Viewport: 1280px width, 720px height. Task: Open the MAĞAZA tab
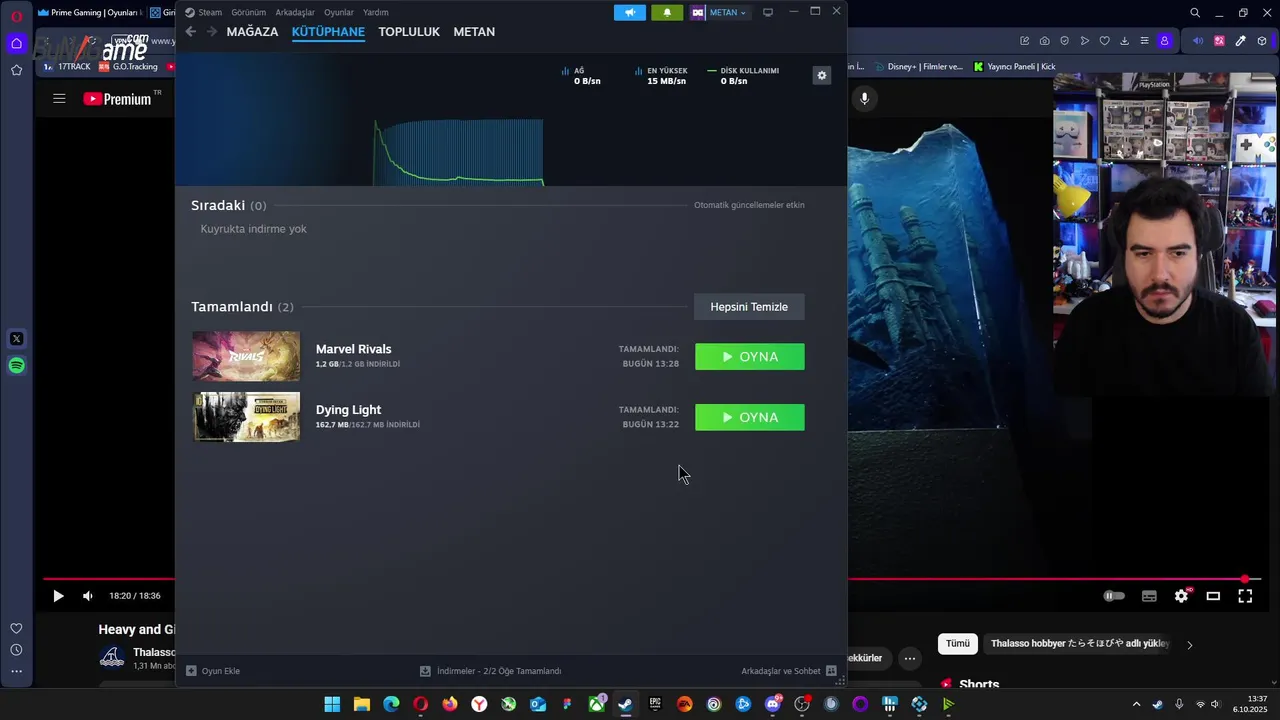(252, 32)
